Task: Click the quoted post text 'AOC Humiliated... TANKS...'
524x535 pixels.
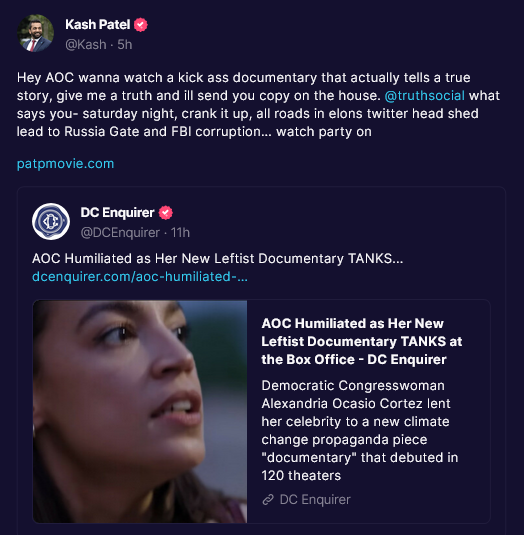Action: (x=217, y=259)
